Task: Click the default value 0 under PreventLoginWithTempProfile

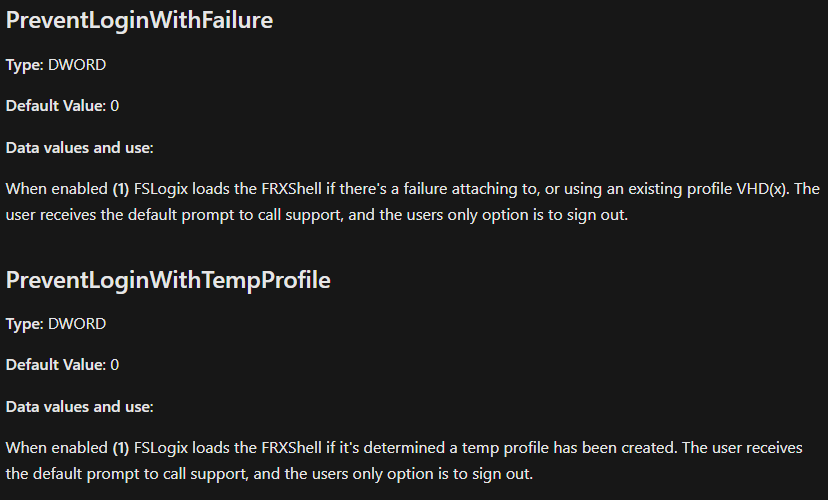Action: 115,365
